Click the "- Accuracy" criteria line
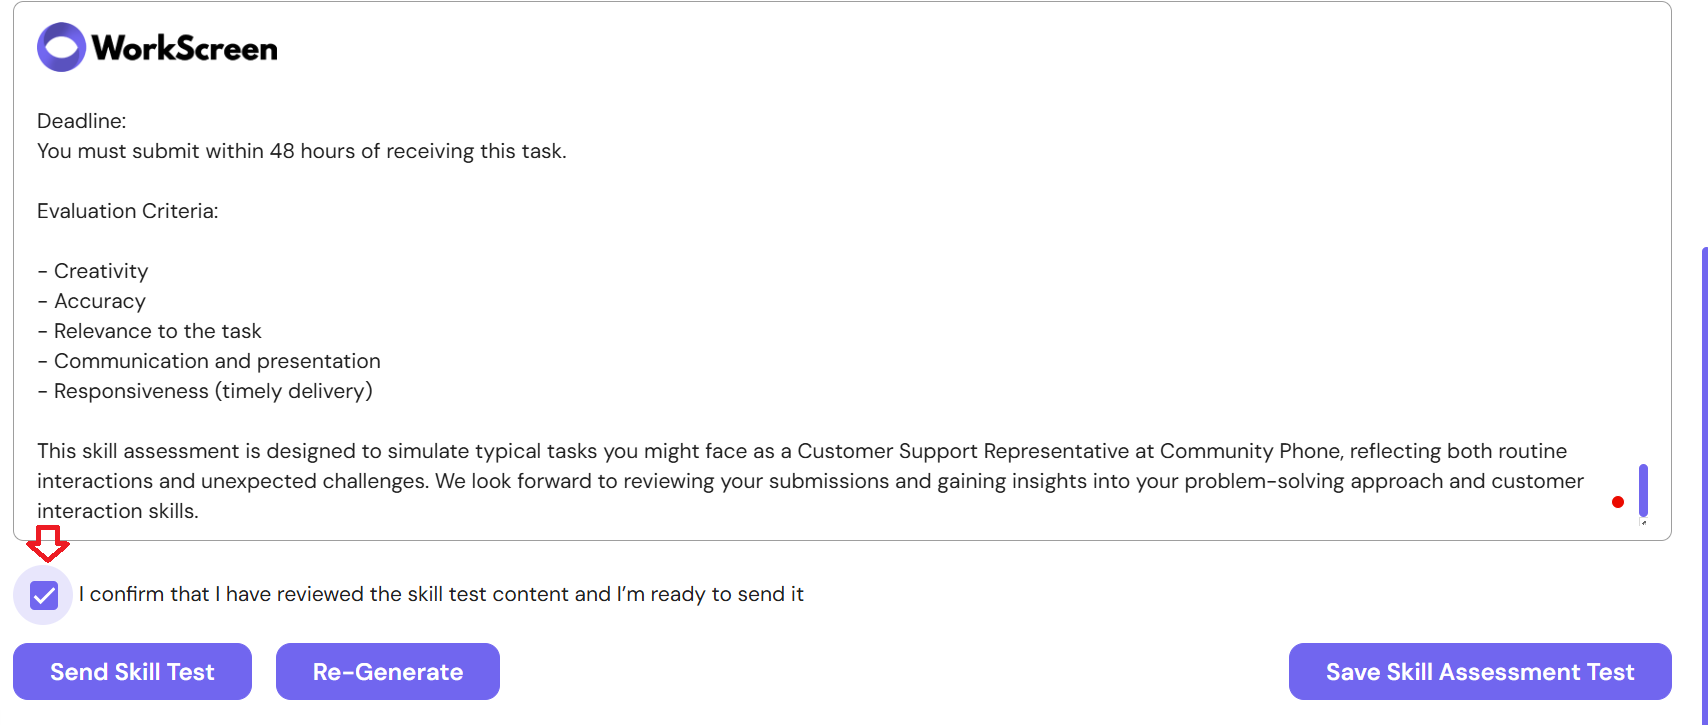Viewport: 1708px width, 725px height. point(92,301)
